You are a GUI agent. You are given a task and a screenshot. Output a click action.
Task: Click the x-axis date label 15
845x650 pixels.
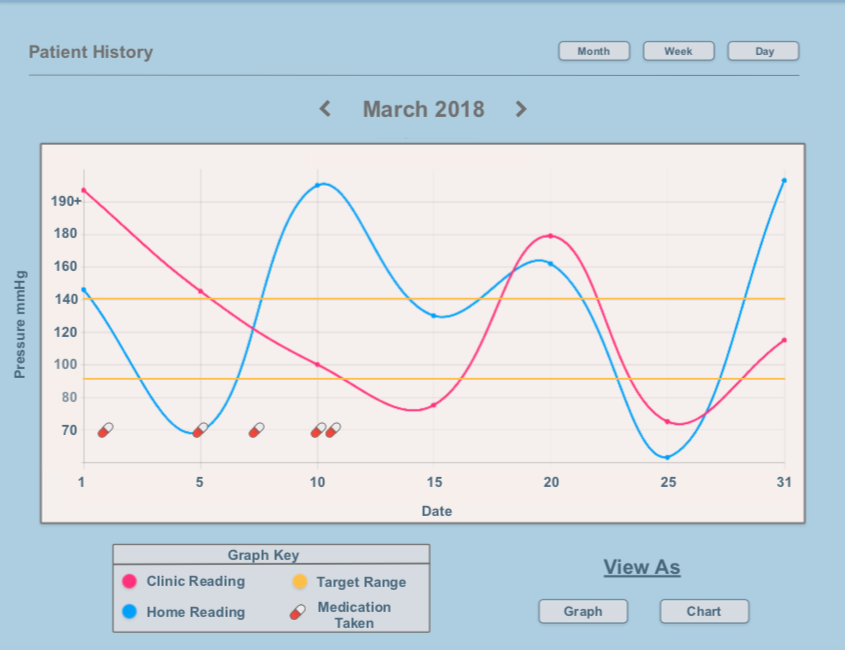coord(434,482)
